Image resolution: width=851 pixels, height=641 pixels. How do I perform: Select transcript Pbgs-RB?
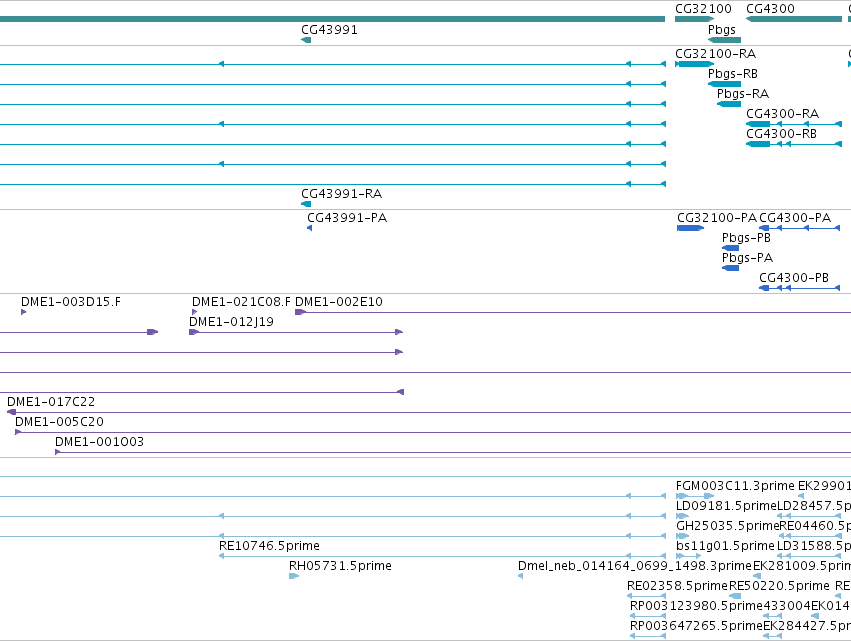(725, 84)
